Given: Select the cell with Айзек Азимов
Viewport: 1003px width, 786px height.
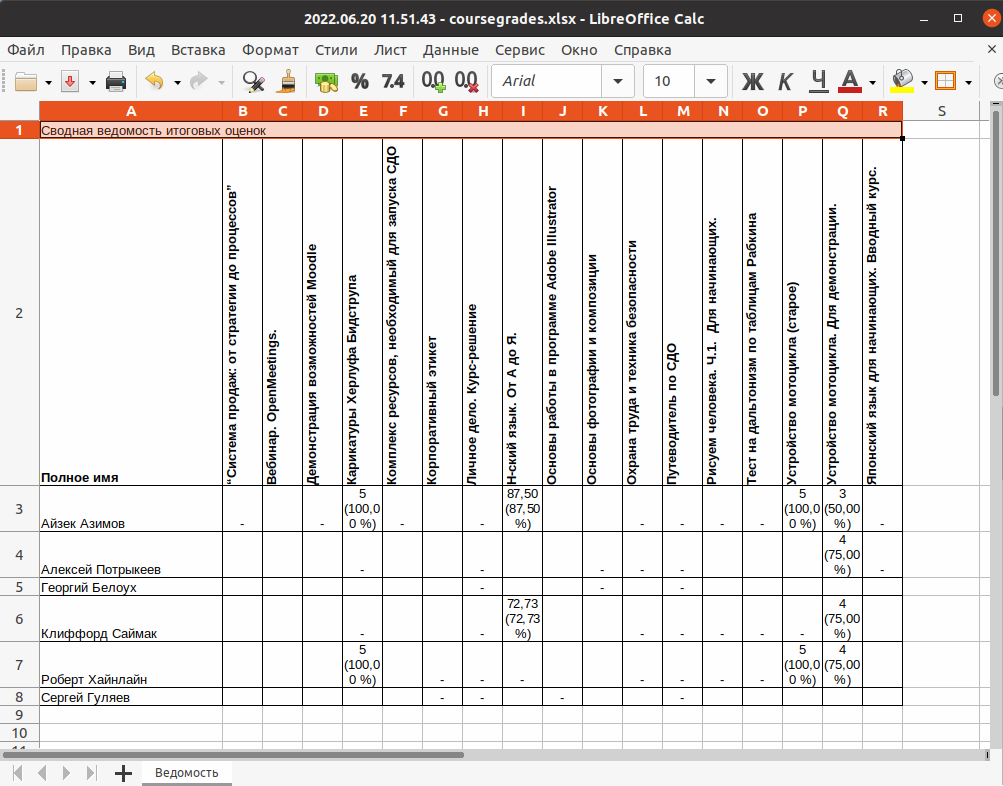Looking at the screenshot, I should tap(130, 522).
